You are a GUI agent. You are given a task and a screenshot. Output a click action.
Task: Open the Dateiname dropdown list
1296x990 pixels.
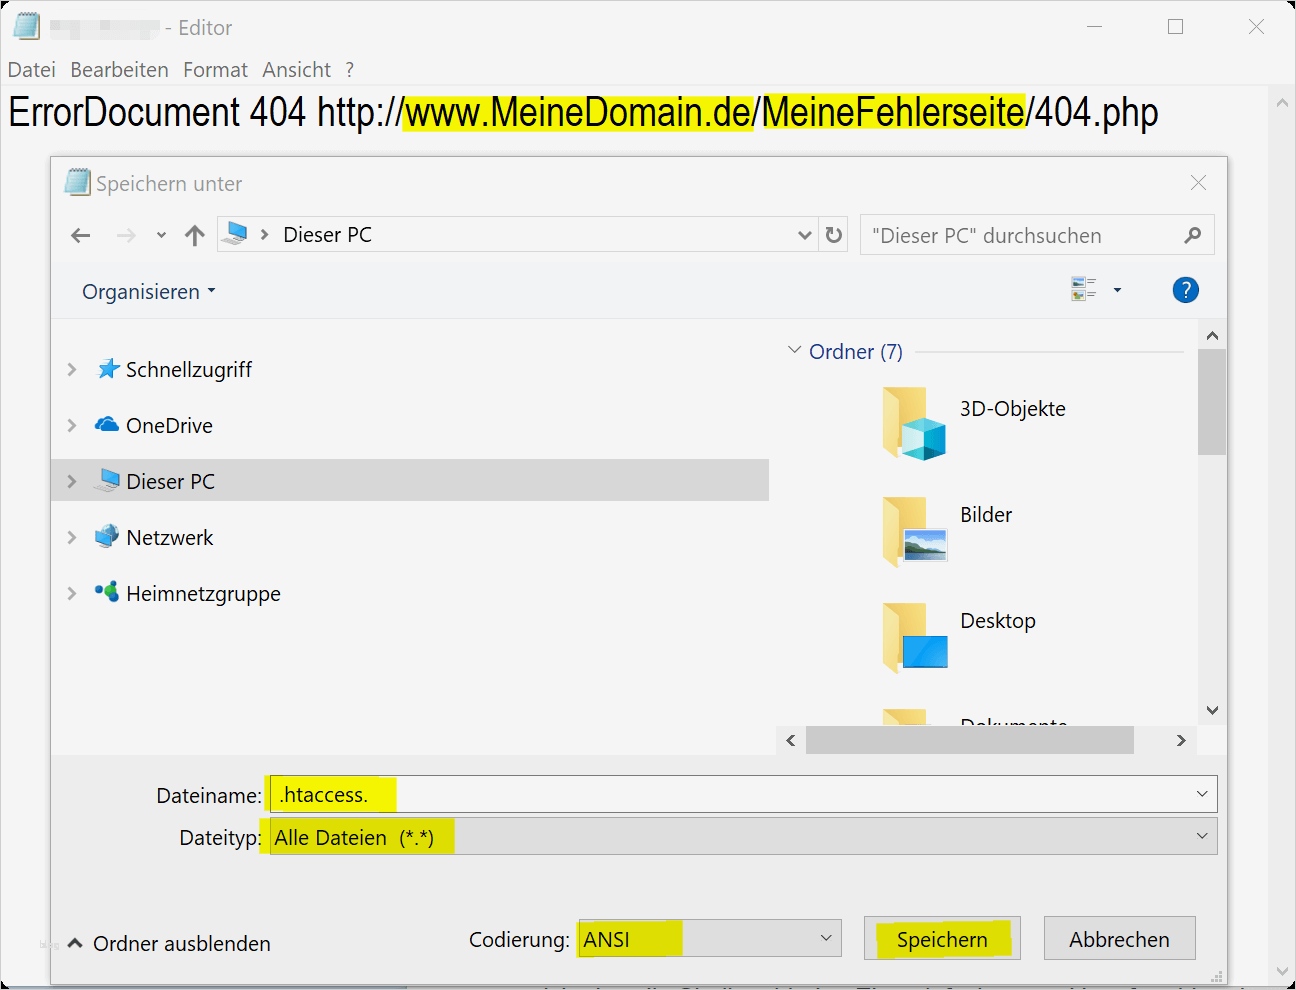tap(1202, 794)
